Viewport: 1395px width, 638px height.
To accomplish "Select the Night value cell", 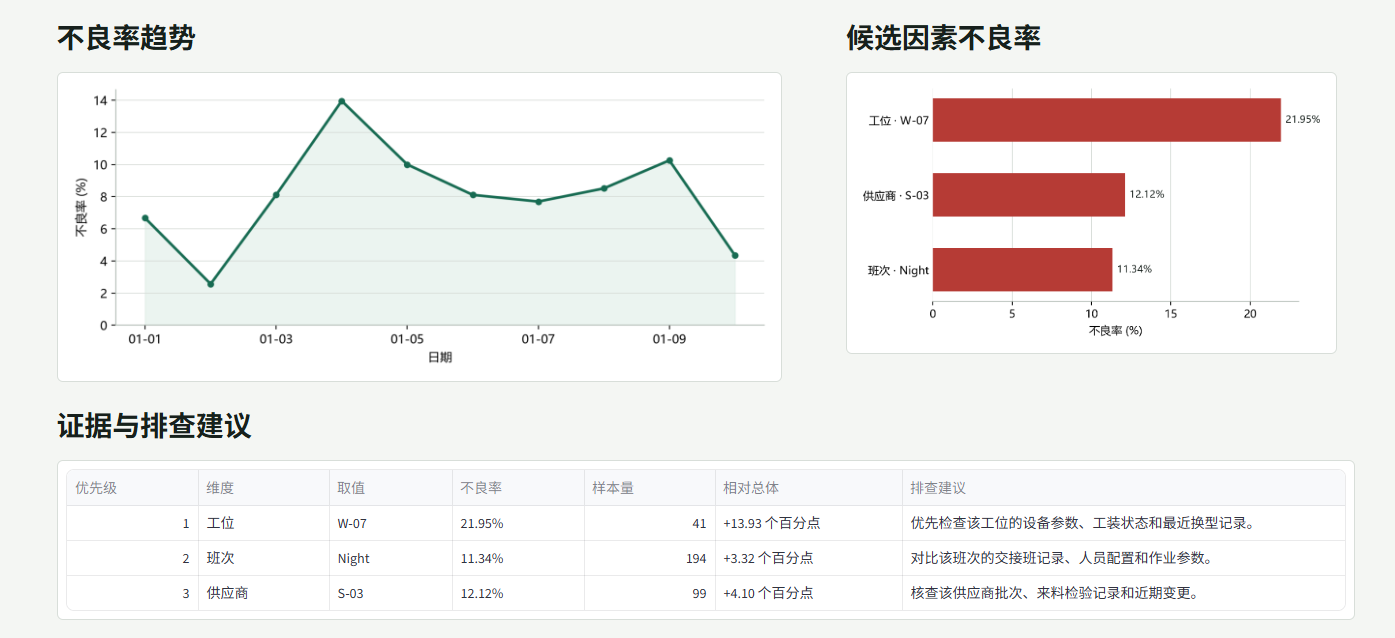I will click(391, 558).
